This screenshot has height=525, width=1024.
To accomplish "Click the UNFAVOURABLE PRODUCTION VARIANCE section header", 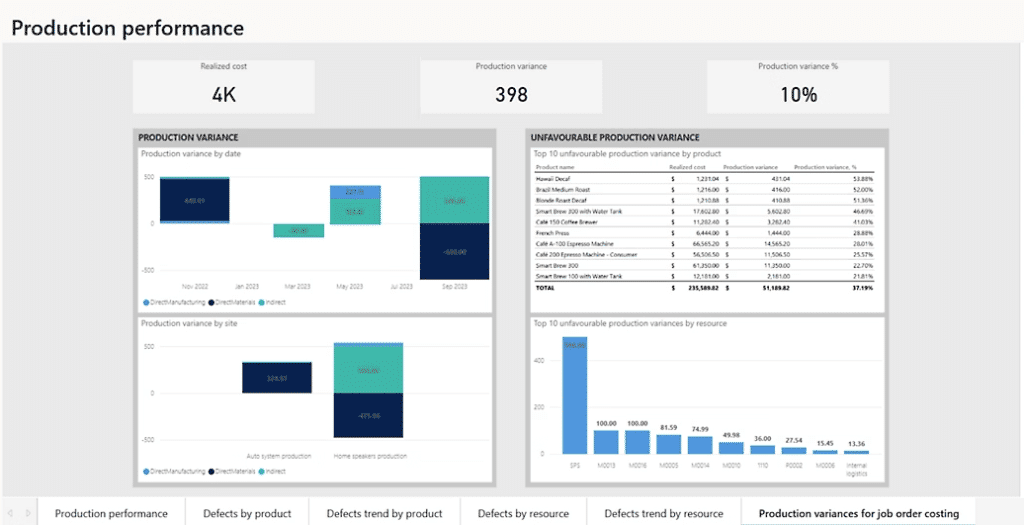I will pos(615,138).
